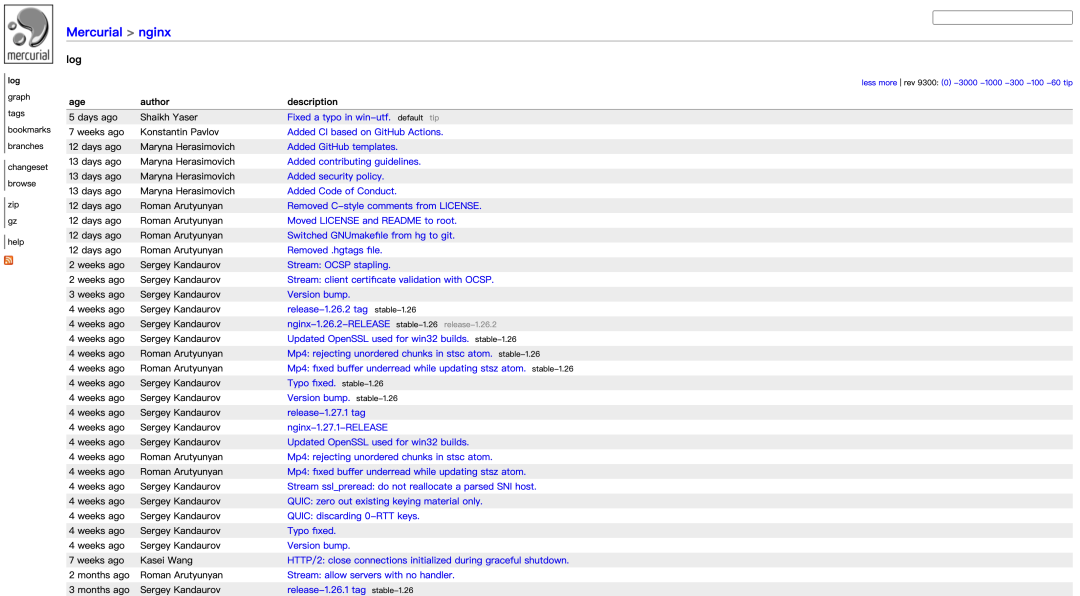This screenshot has height=596, width=1080.
Task: Open the Mercurial breadcrumb link
Action: (94, 32)
